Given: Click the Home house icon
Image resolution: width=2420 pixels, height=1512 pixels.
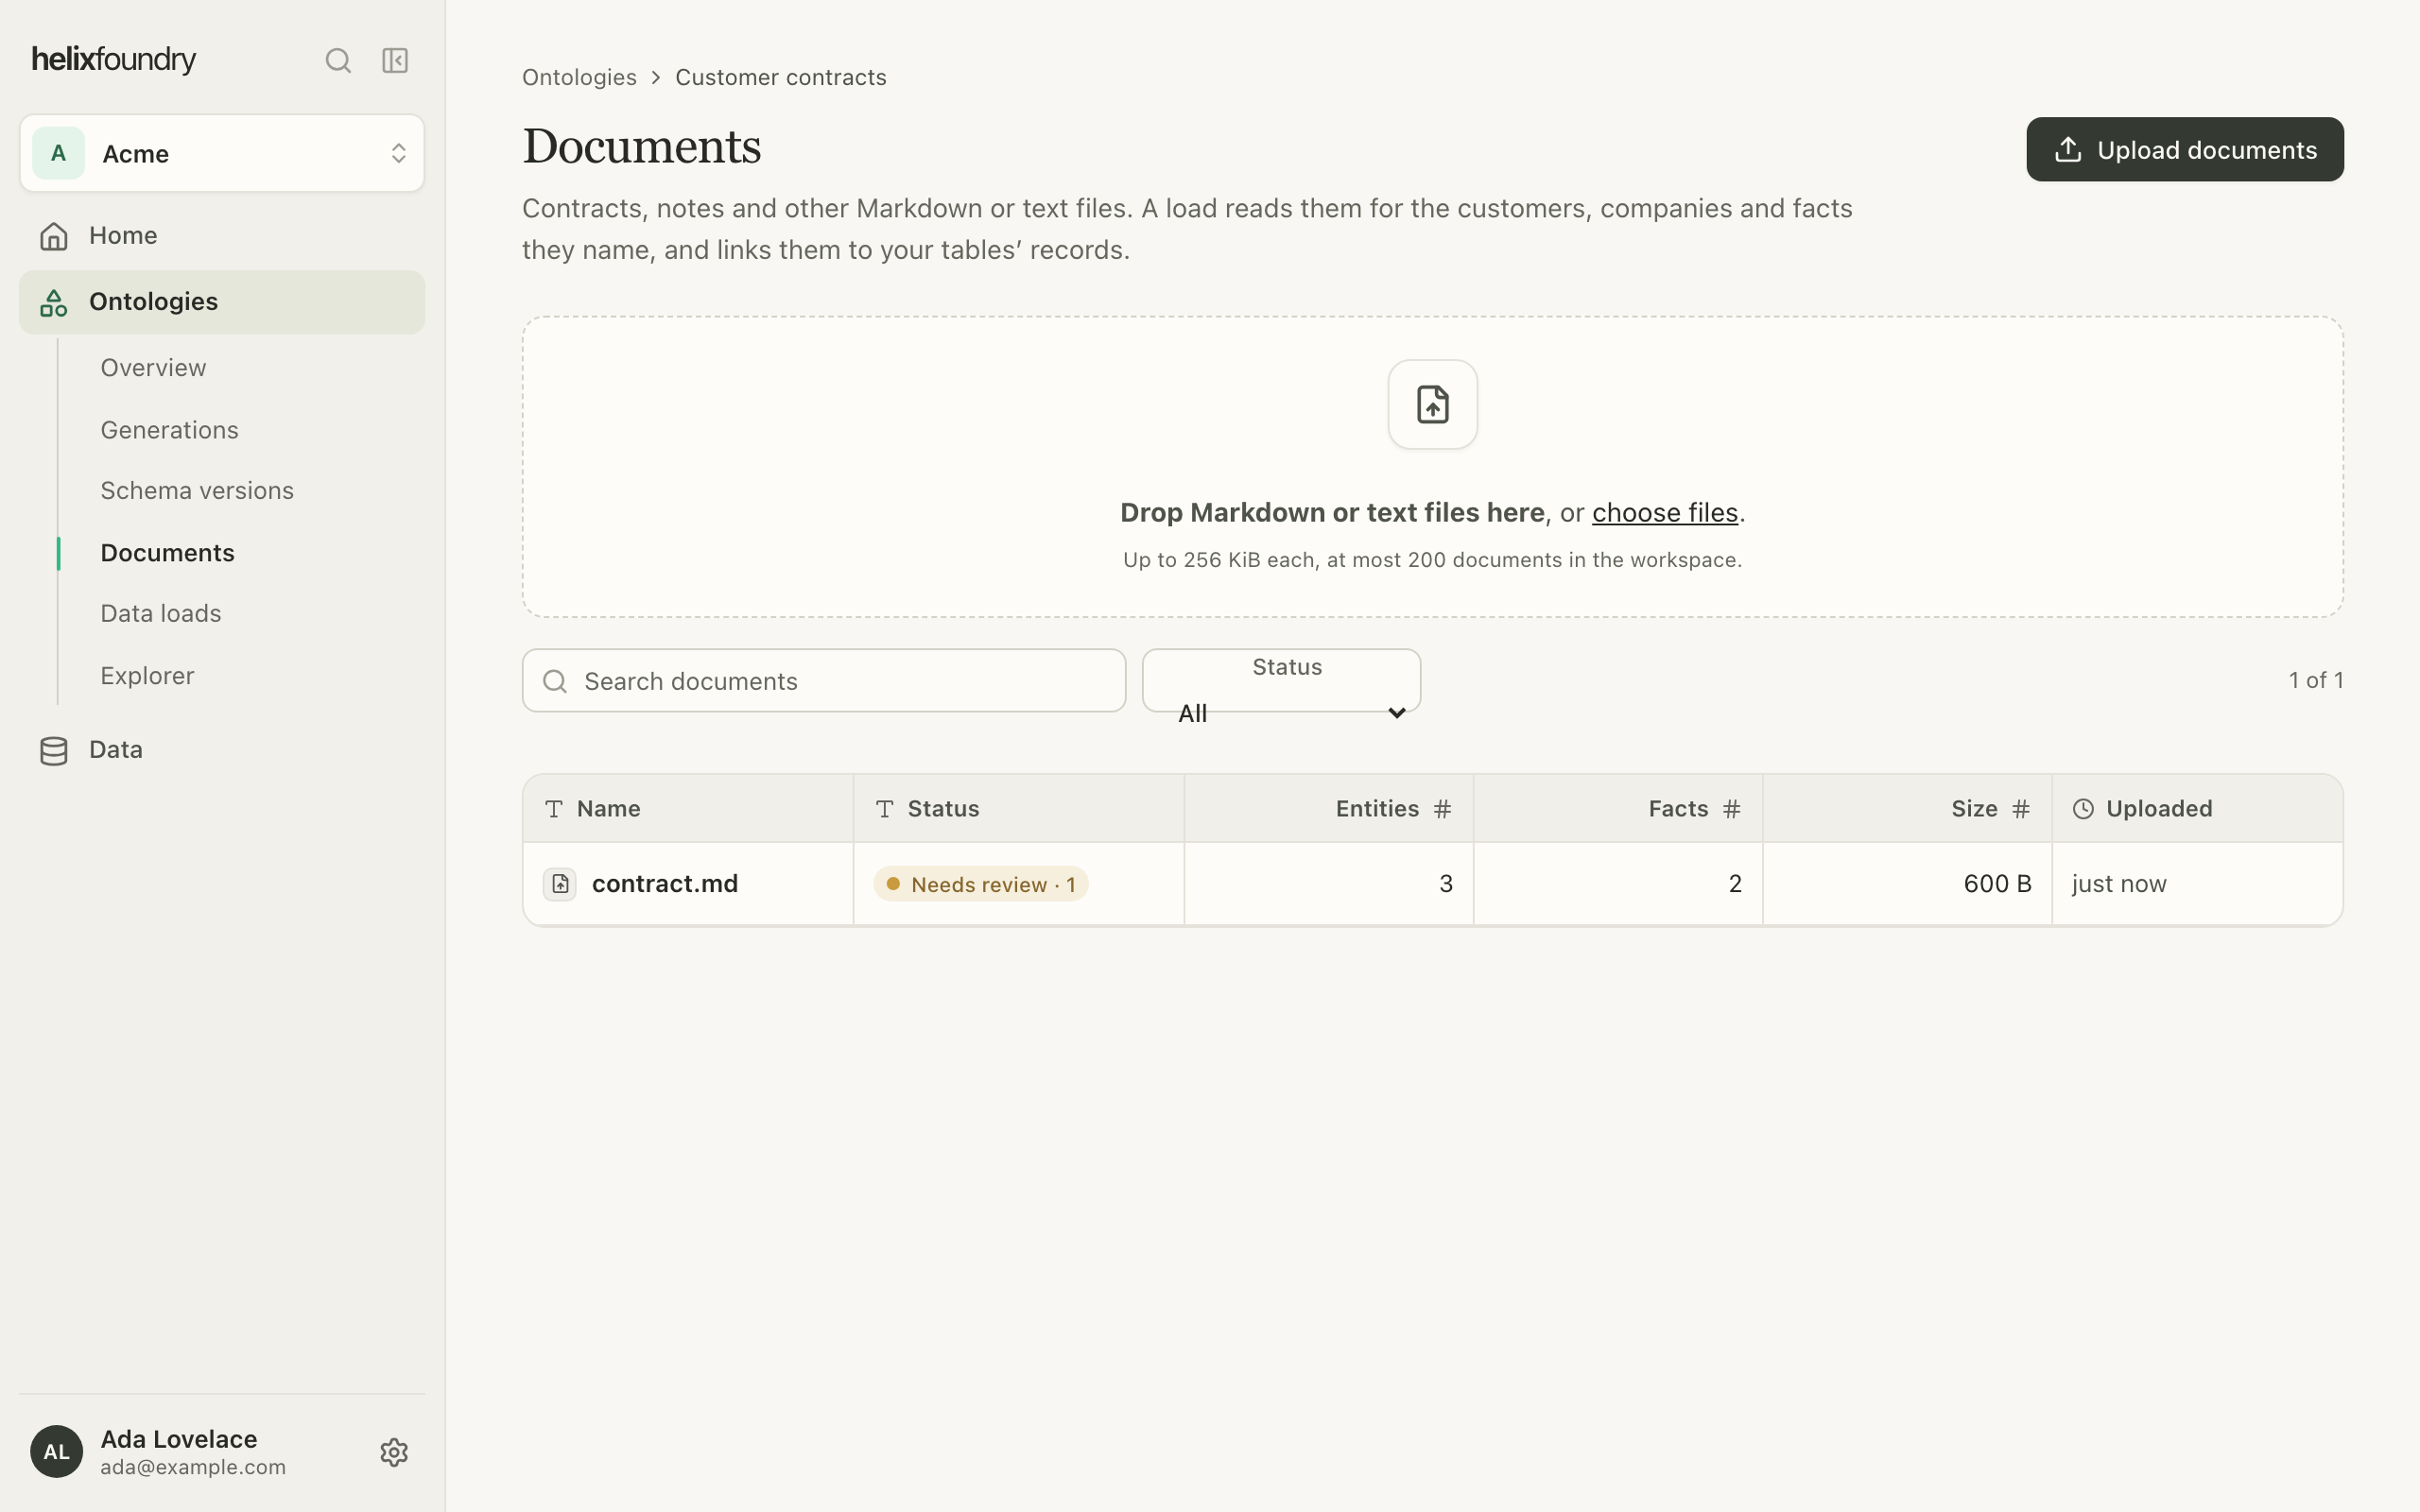Looking at the screenshot, I should click(54, 236).
